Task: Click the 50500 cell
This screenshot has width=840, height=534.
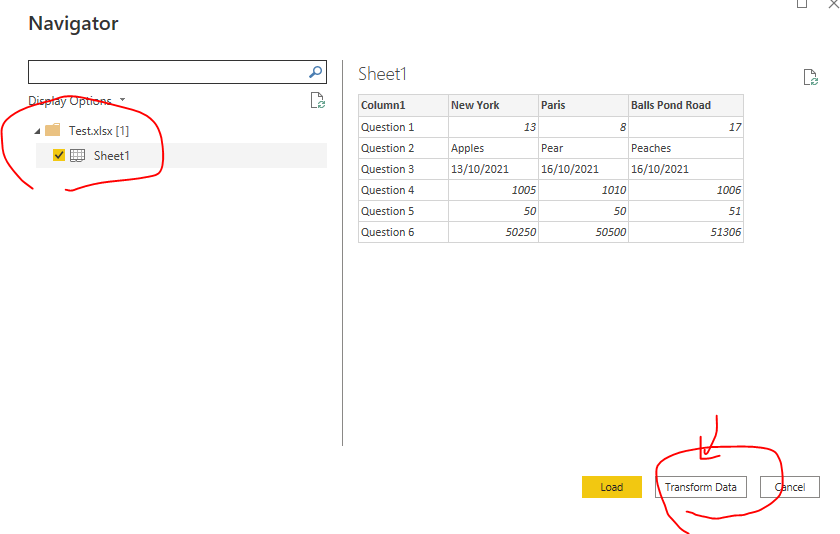Action: 583,232
